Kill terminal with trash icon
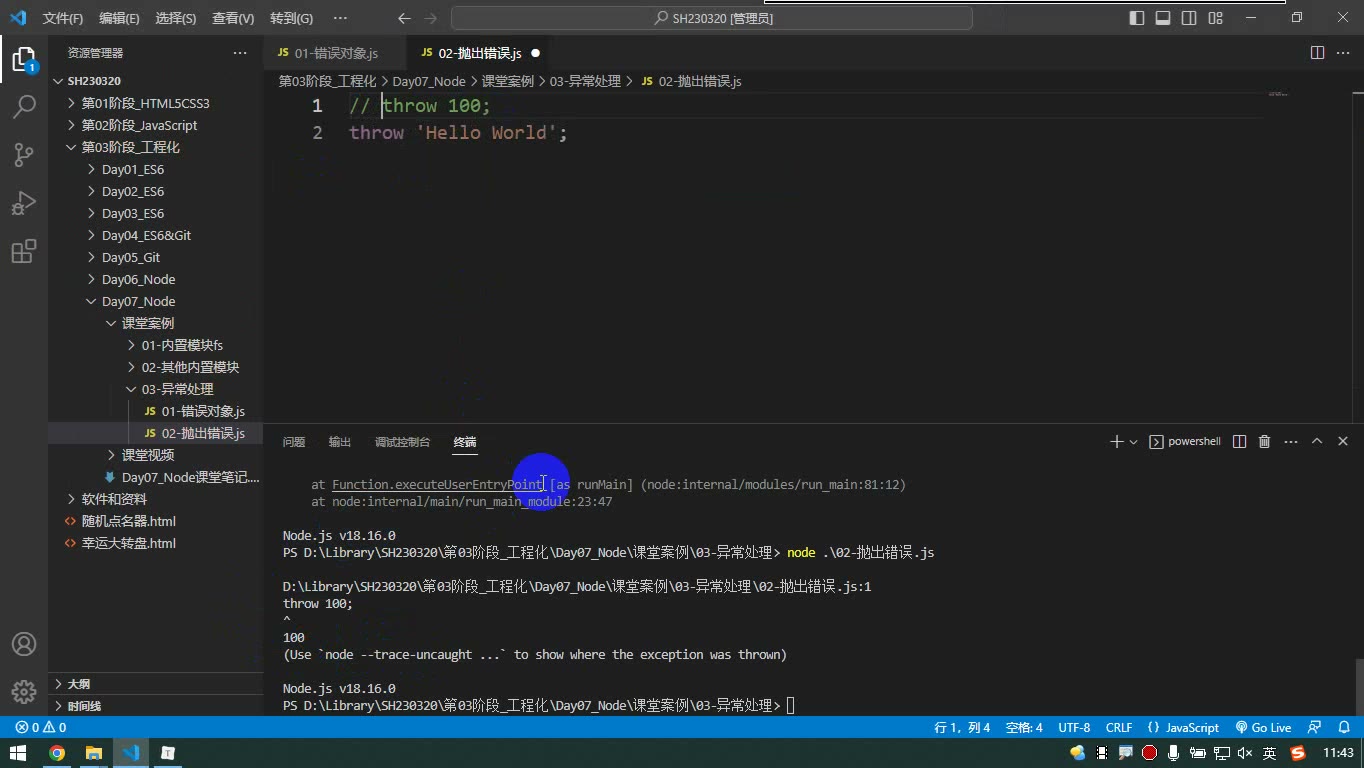 pyautogui.click(x=1264, y=441)
